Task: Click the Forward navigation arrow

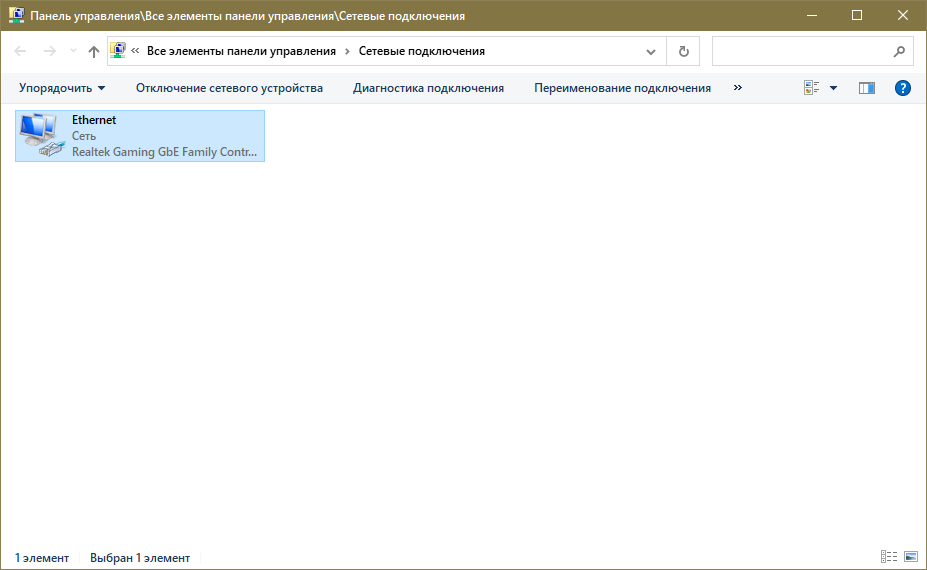Action: tap(49, 51)
